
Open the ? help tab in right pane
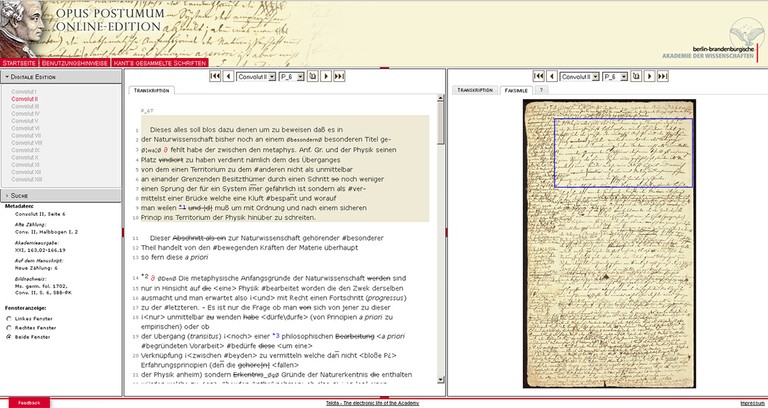[541, 90]
